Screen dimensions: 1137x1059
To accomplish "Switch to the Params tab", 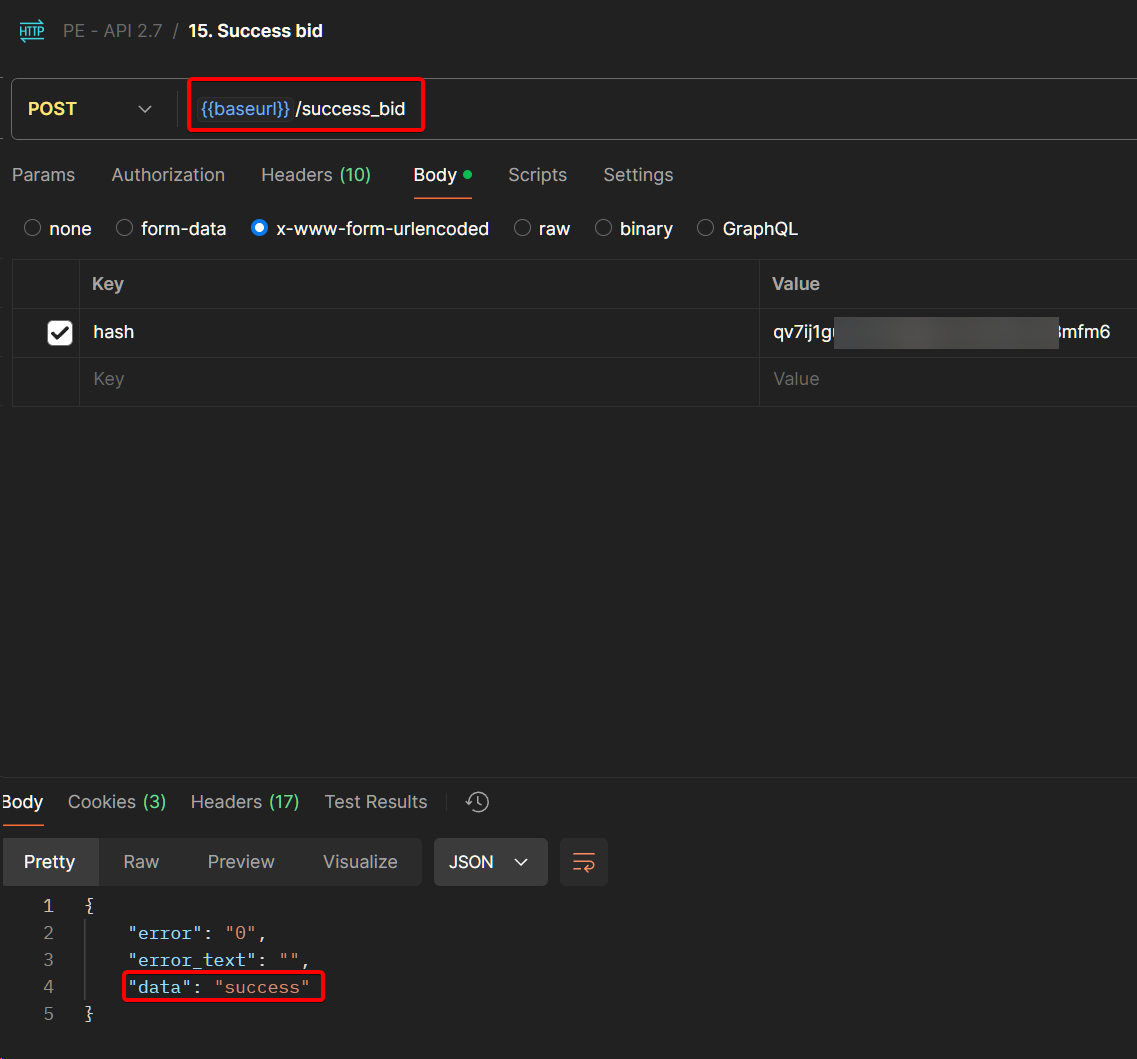I will [43, 175].
